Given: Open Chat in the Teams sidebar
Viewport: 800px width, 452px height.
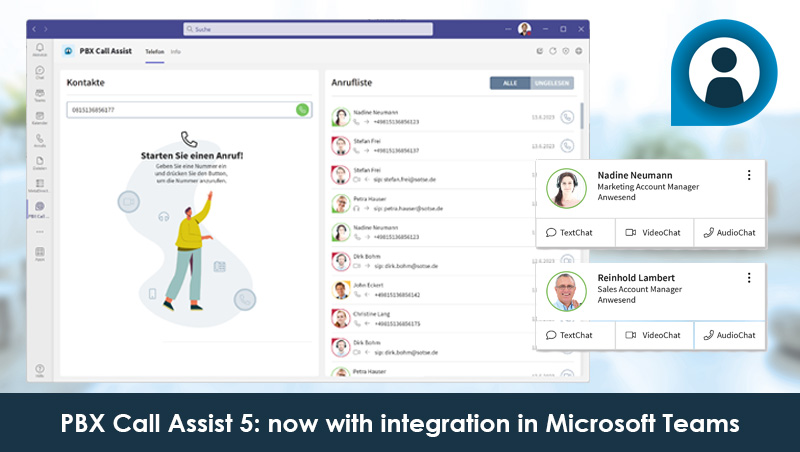Looking at the screenshot, I should 40,72.
